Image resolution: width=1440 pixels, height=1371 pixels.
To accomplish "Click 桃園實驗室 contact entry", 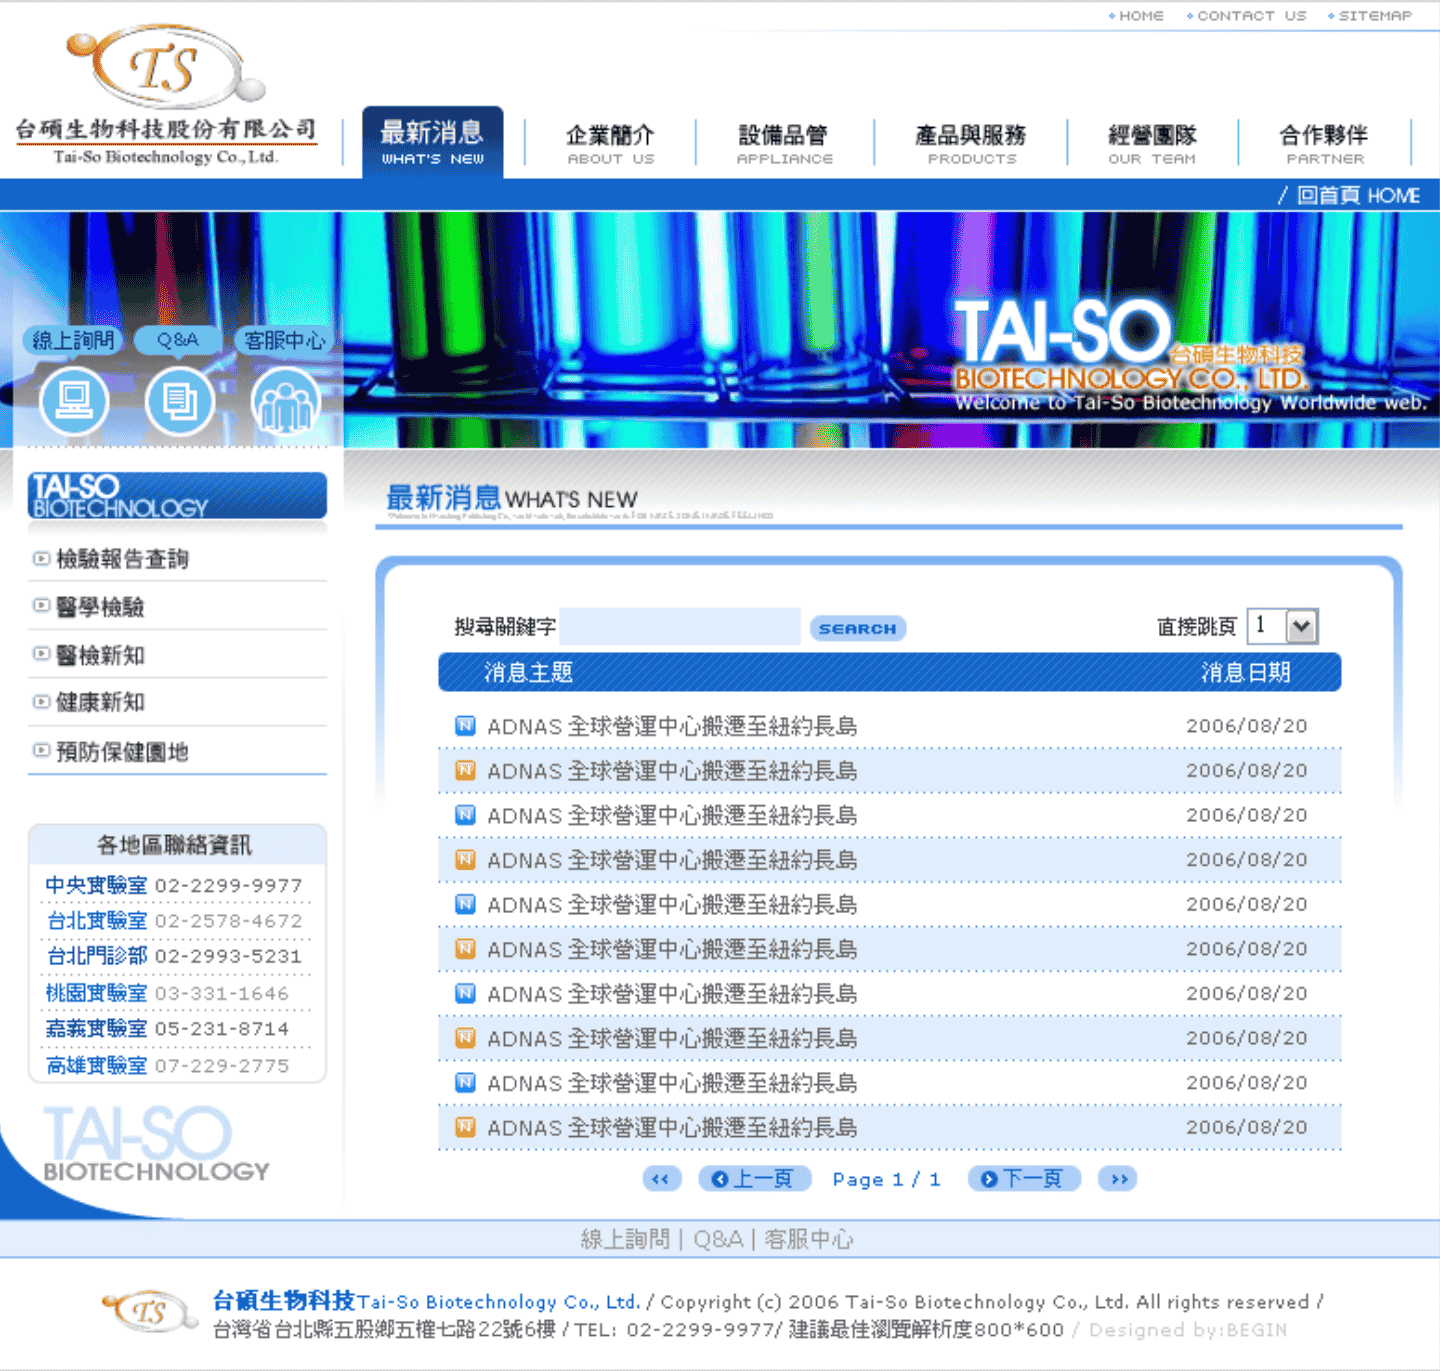I will pyautogui.click(x=167, y=993).
